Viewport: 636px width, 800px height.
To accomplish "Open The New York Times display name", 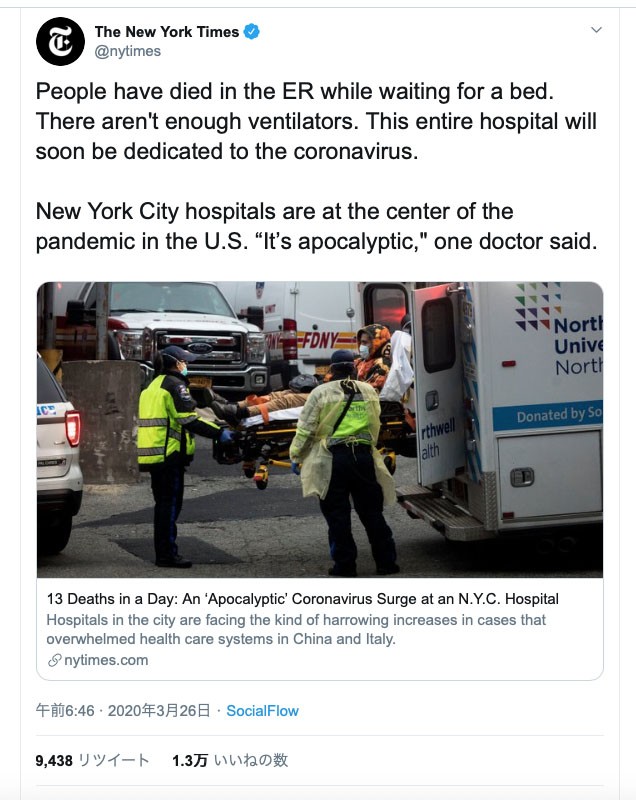I will pos(167,32).
